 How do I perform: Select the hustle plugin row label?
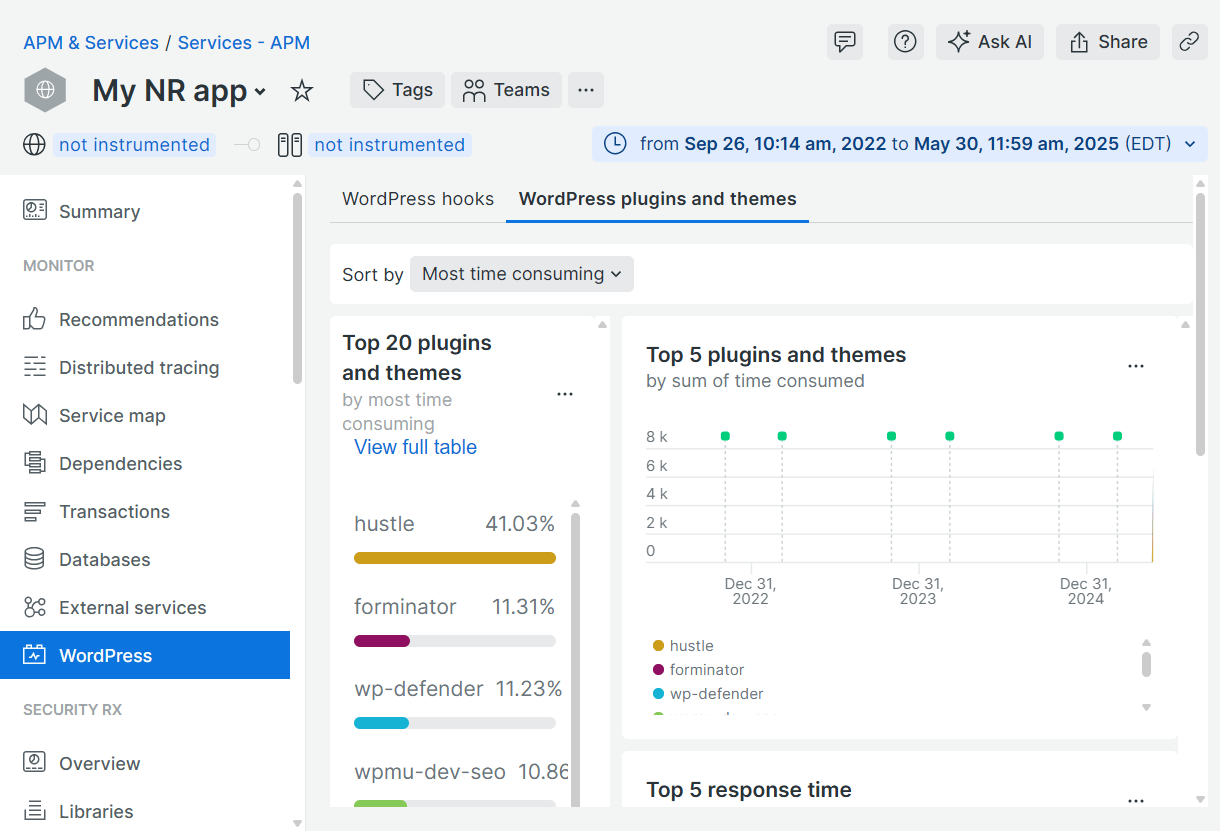tap(384, 524)
